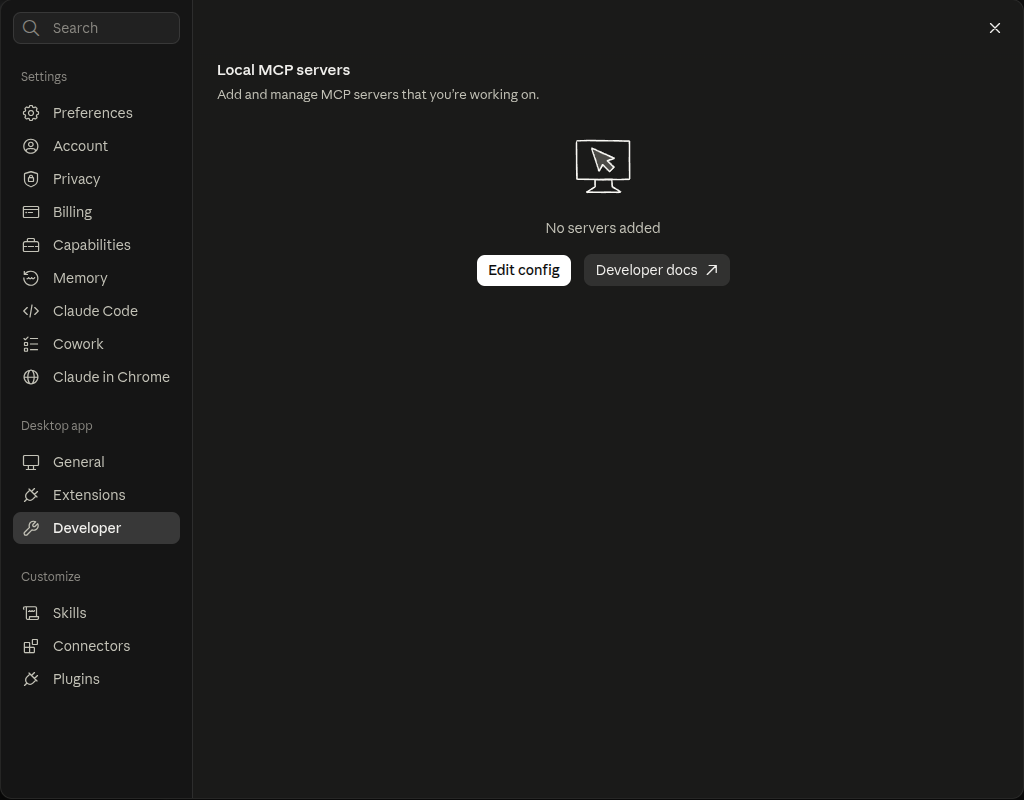Click the Claude in Chrome globe icon
Screen dimensions: 1024x800
(31, 377)
